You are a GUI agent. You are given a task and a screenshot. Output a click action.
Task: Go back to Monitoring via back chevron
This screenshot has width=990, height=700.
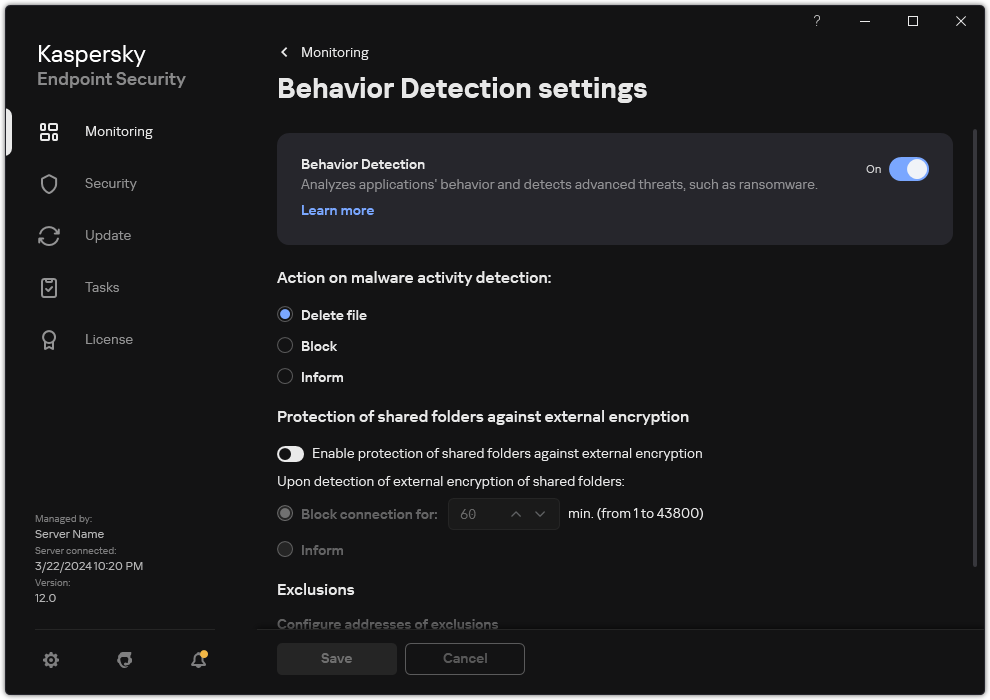point(283,52)
